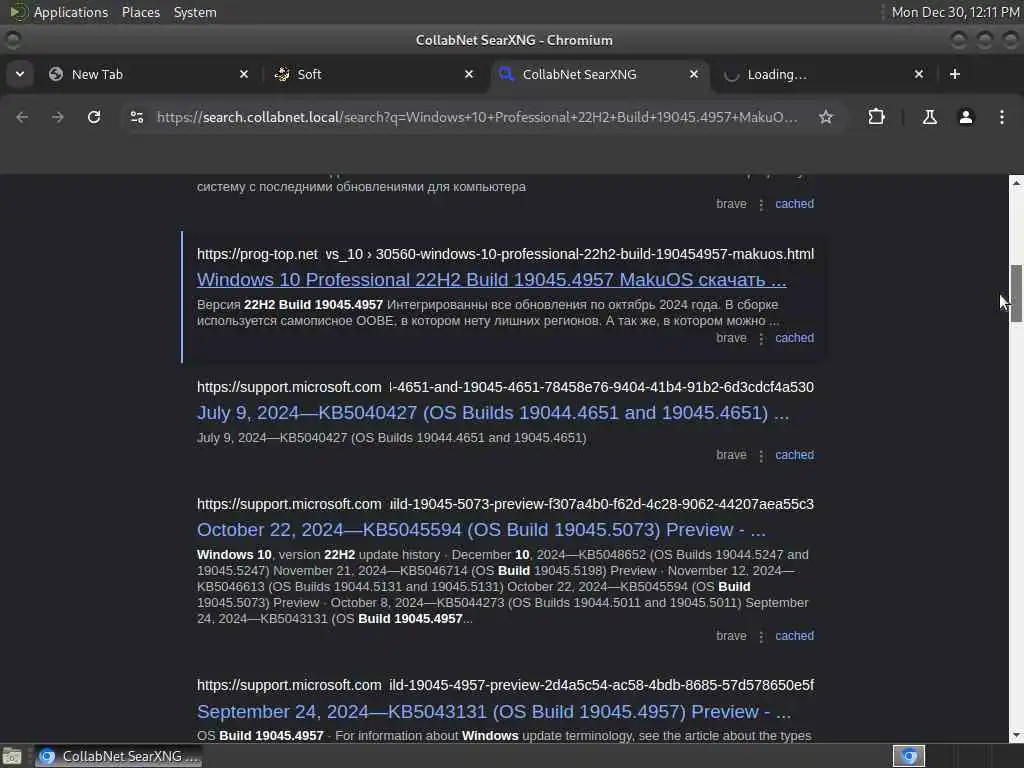The width and height of the screenshot is (1024, 768).
Task: Click the Chromium window menu icon in the title bar
Action: click(x=12, y=40)
